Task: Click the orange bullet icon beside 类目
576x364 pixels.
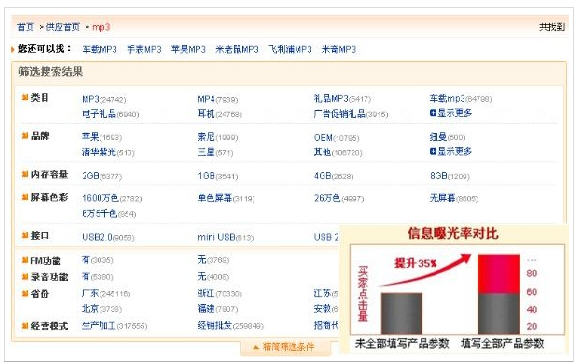Action: [x=25, y=97]
